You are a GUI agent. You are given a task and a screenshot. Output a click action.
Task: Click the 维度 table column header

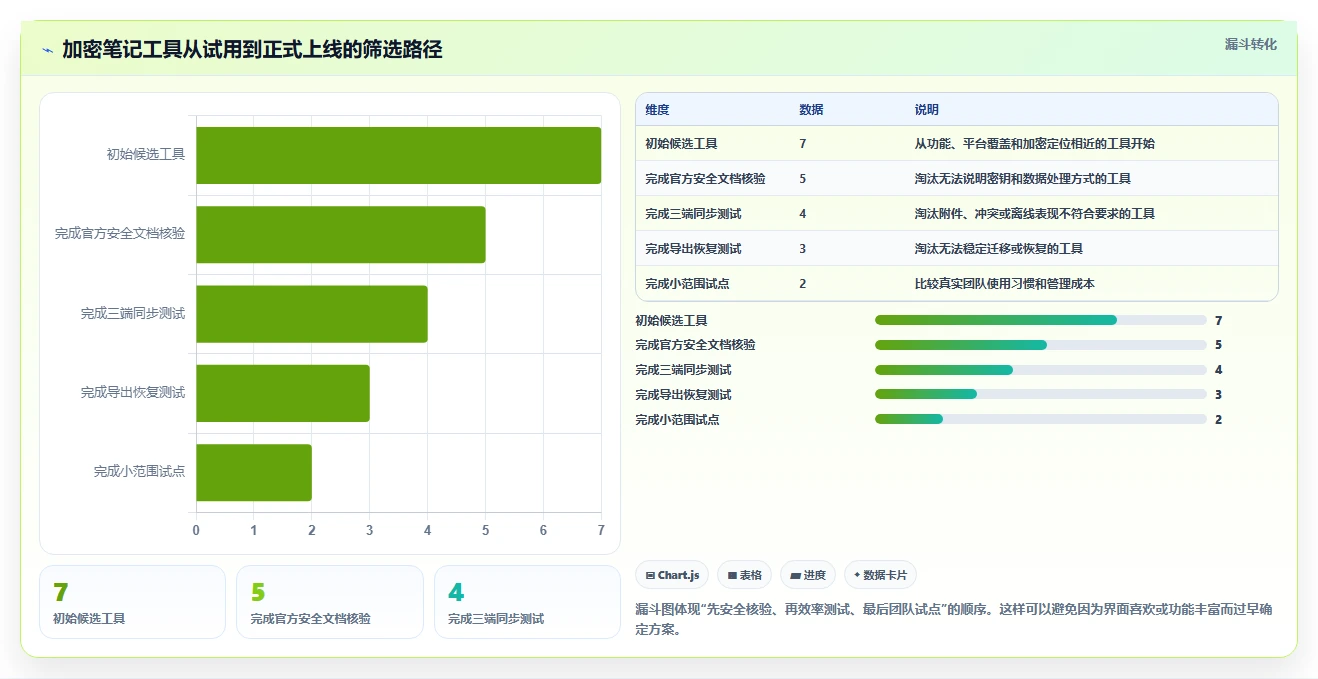click(x=658, y=110)
